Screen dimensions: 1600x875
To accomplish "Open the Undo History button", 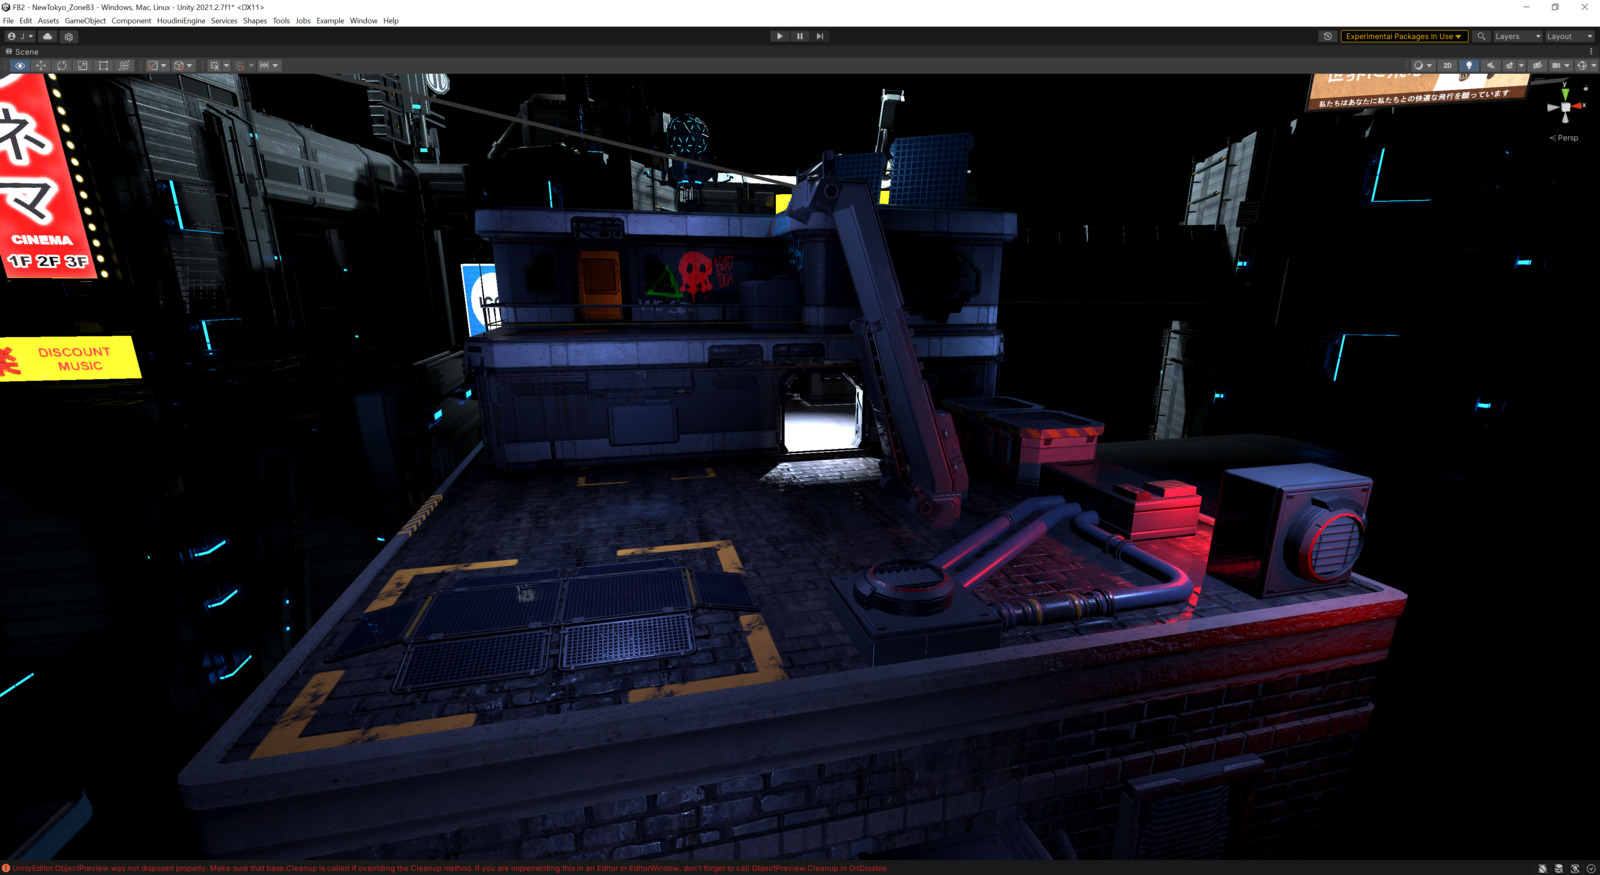I will 1327,36.
